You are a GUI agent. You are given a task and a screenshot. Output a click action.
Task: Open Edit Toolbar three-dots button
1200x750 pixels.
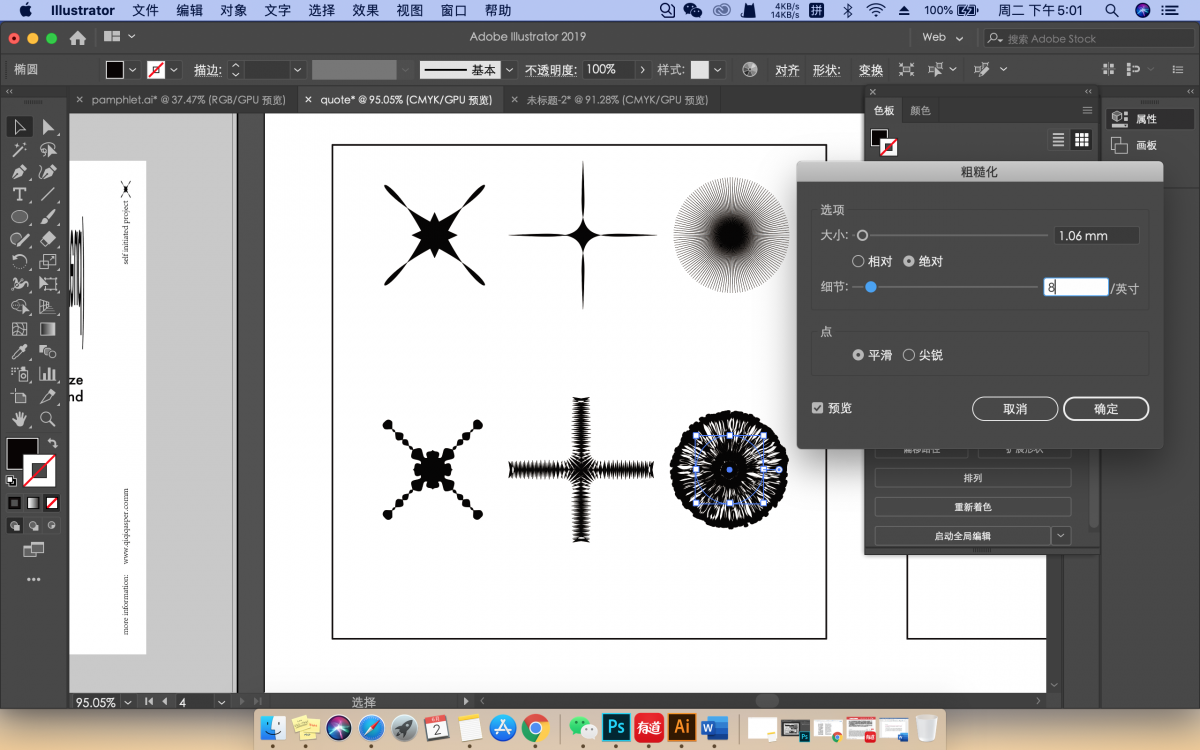tap(34, 579)
